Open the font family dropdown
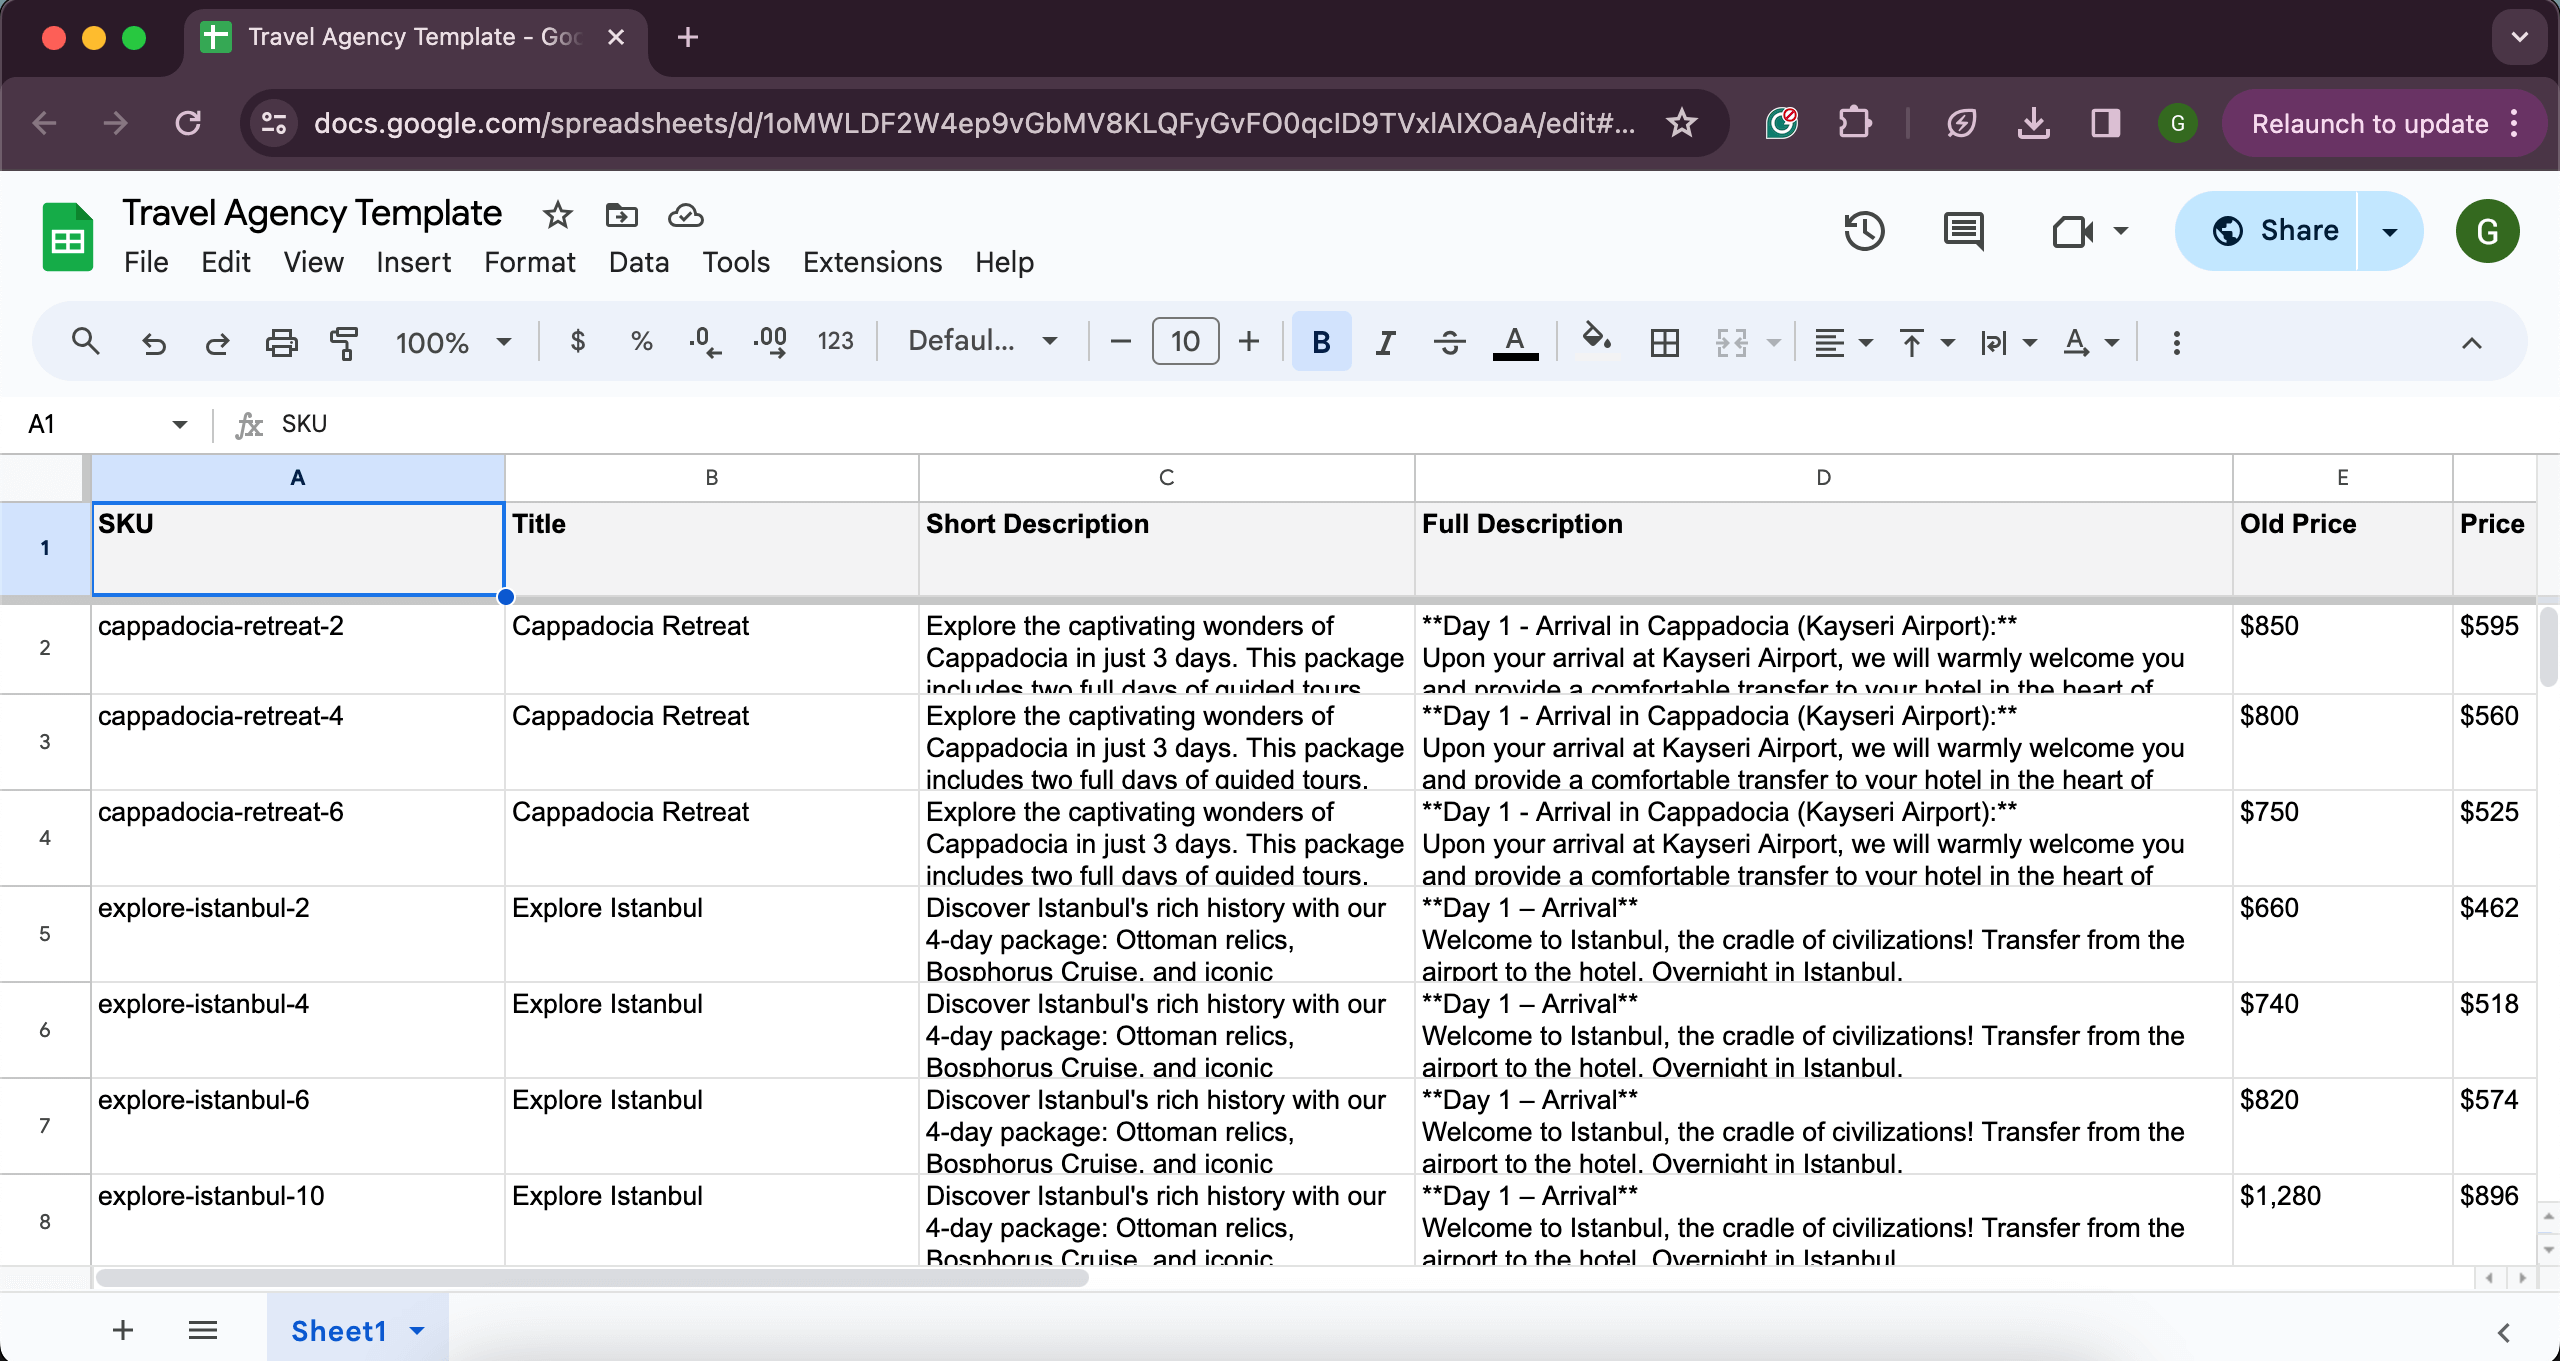The width and height of the screenshot is (2560, 1361). coord(982,341)
